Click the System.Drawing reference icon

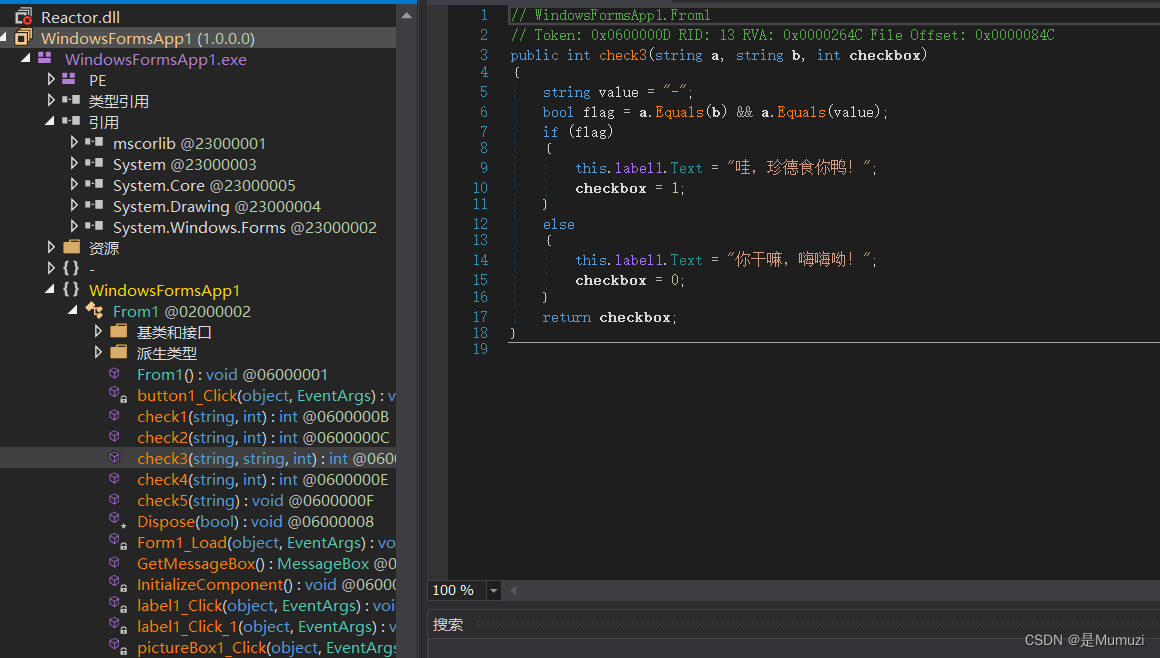point(94,205)
